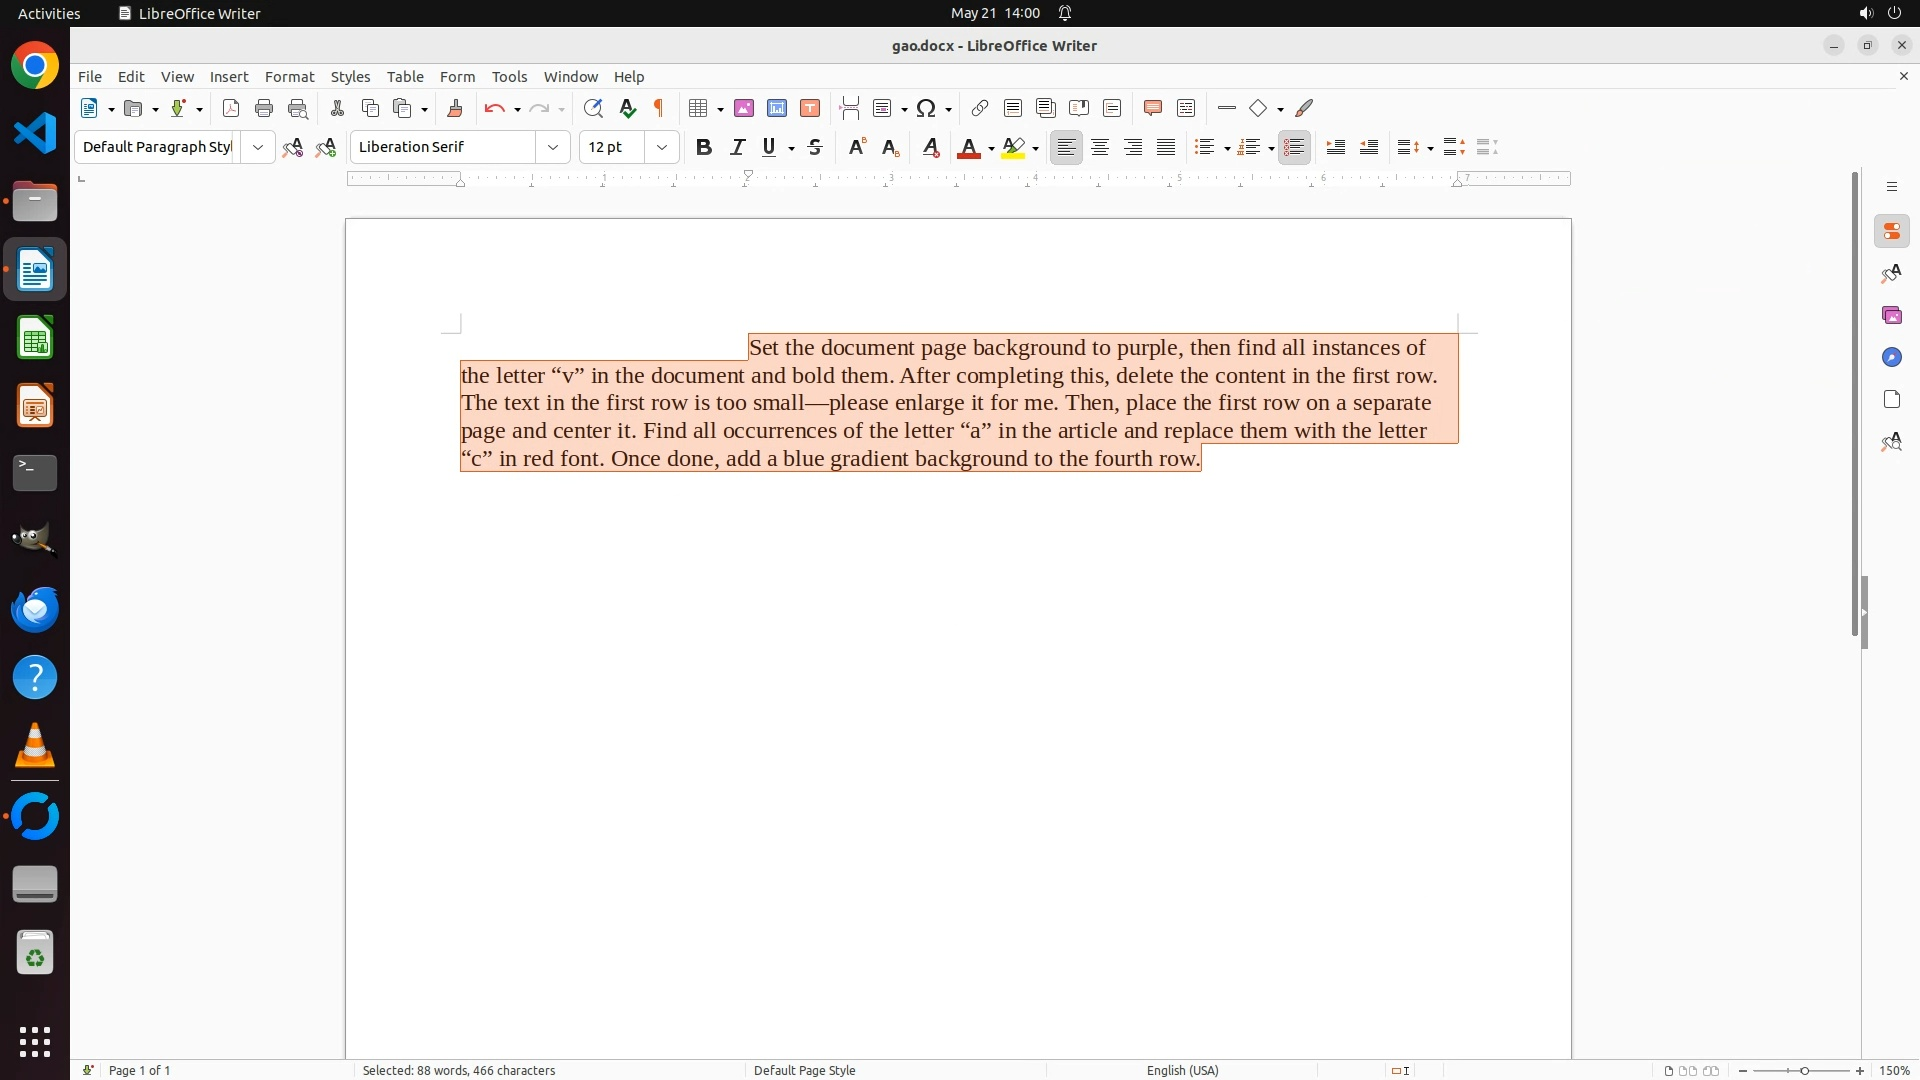Click the Insert Image toolbar icon
The width and height of the screenshot is (1920, 1080).
point(744,108)
